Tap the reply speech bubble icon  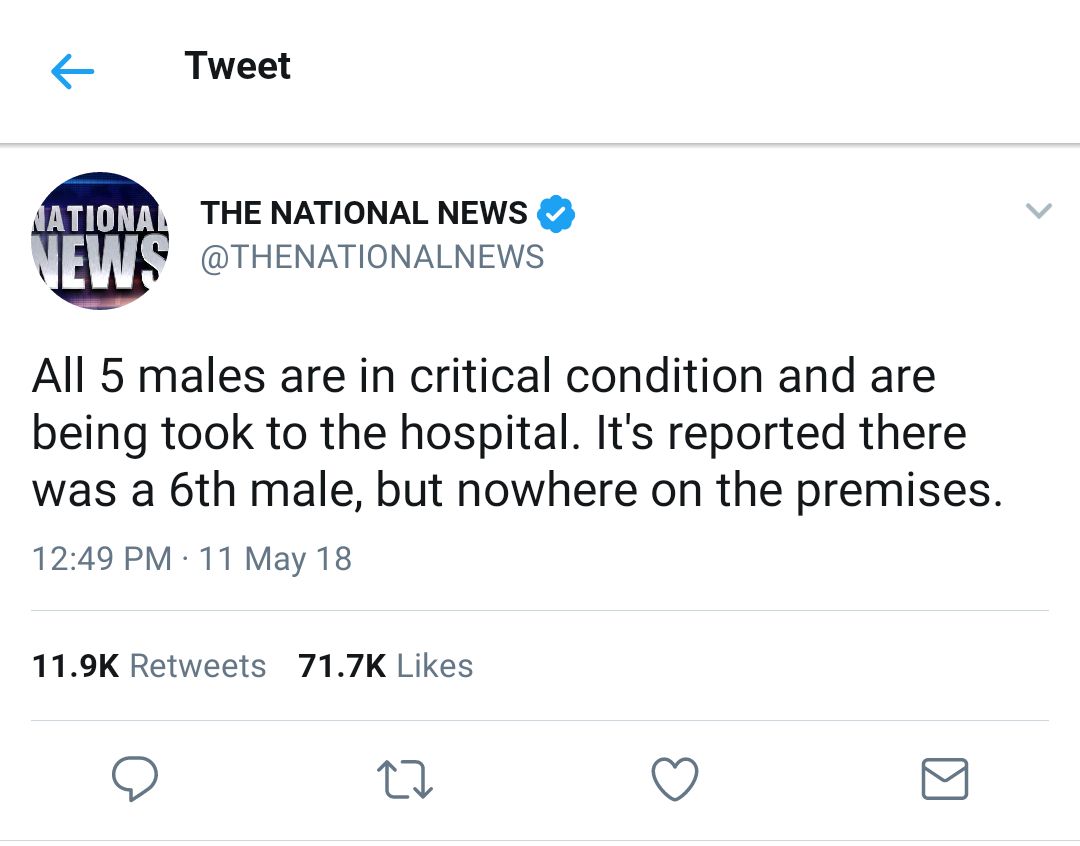(135, 778)
